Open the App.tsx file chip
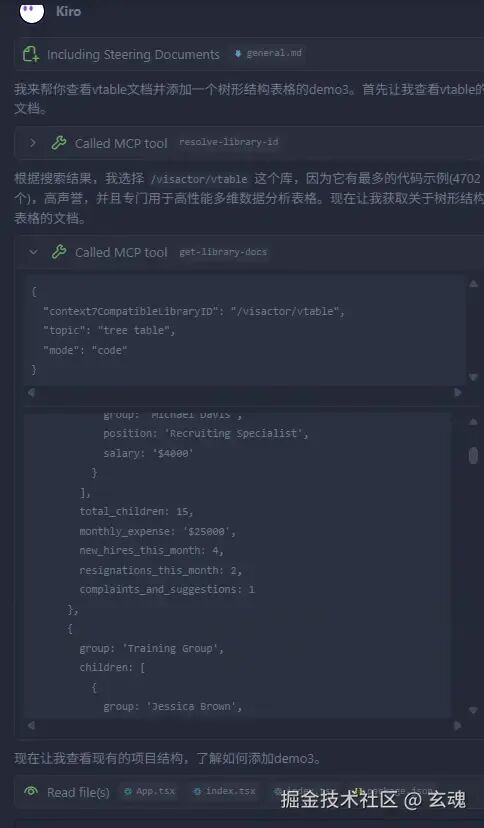This screenshot has width=484, height=828. (149, 791)
